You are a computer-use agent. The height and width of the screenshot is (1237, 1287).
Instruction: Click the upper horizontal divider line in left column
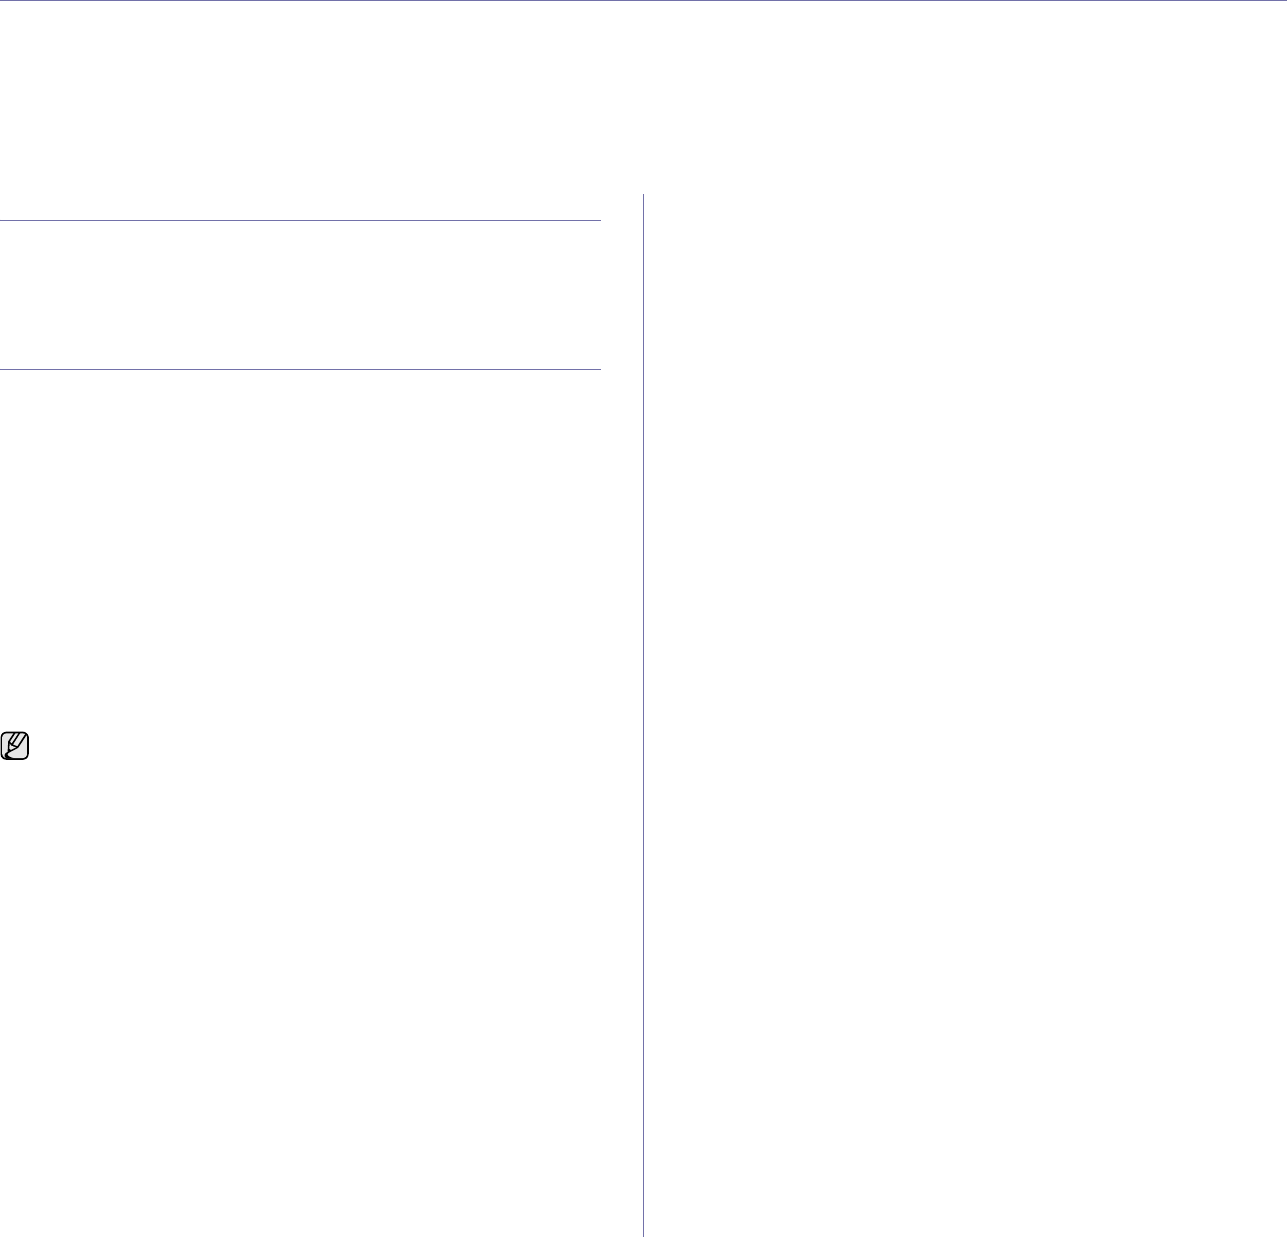300,220
